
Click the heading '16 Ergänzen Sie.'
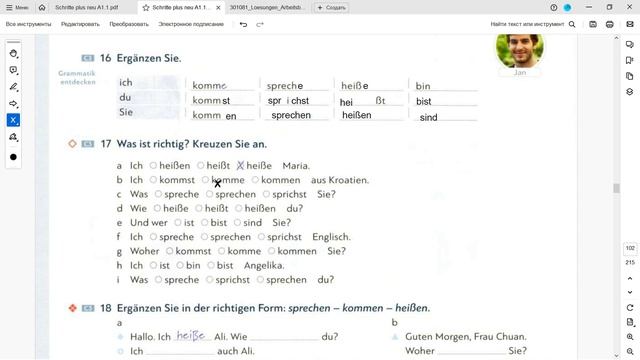141,58
